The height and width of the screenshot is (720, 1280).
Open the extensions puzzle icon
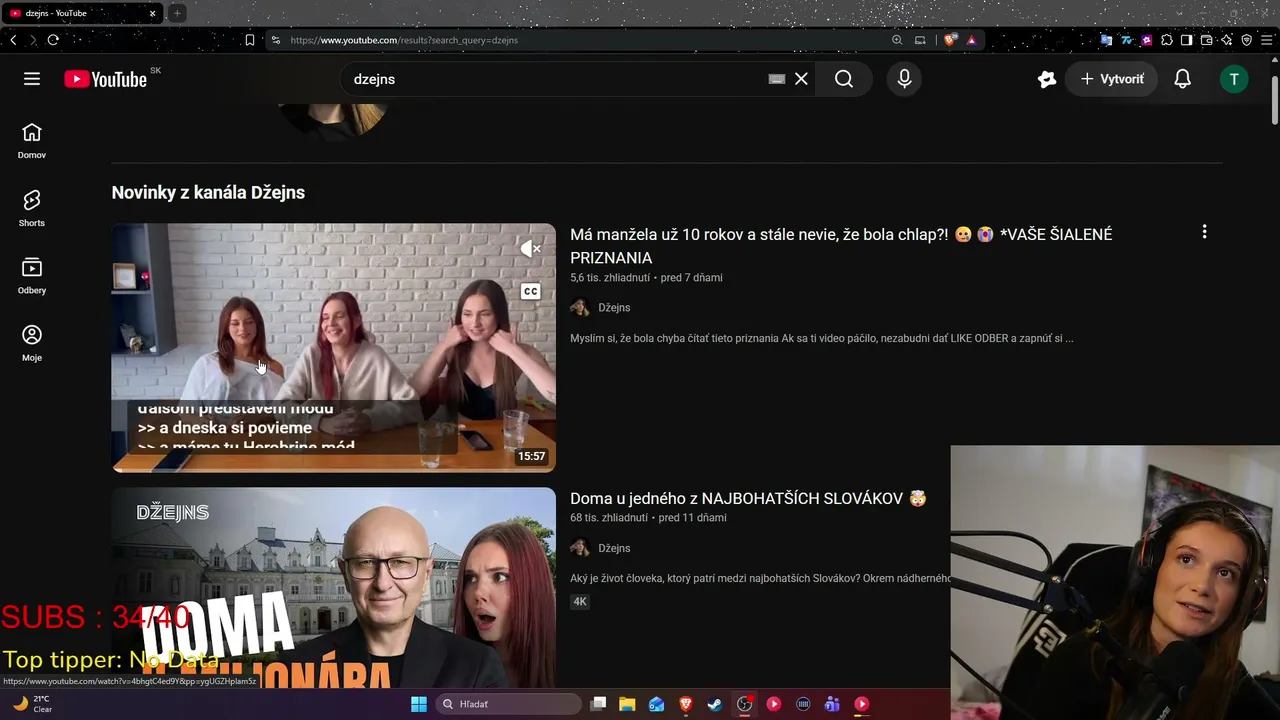1166,40
